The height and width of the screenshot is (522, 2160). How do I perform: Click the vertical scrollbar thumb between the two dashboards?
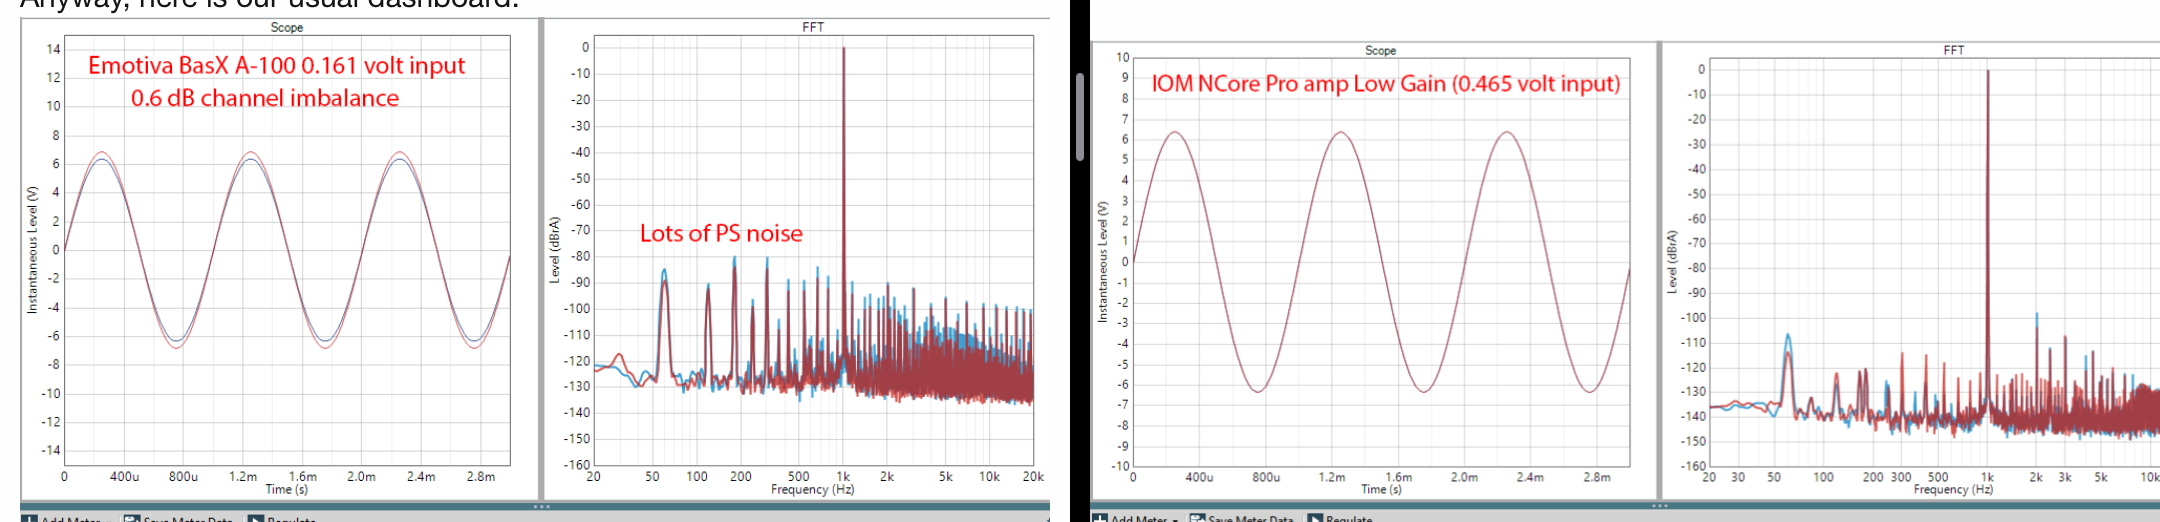point(1080,116)
